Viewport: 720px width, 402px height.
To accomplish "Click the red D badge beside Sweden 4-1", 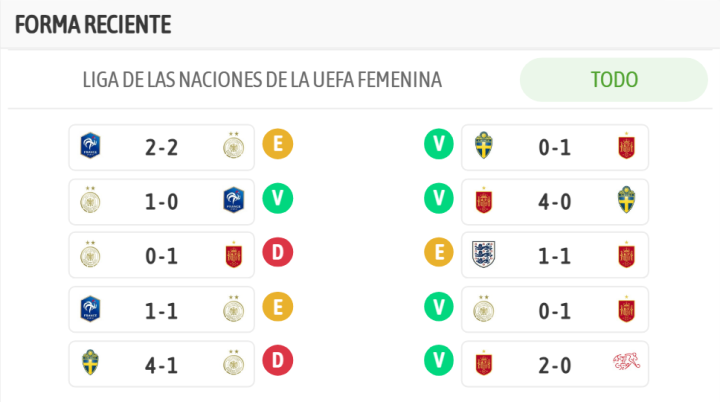I will pyautogui.click(x=277, y=362).
